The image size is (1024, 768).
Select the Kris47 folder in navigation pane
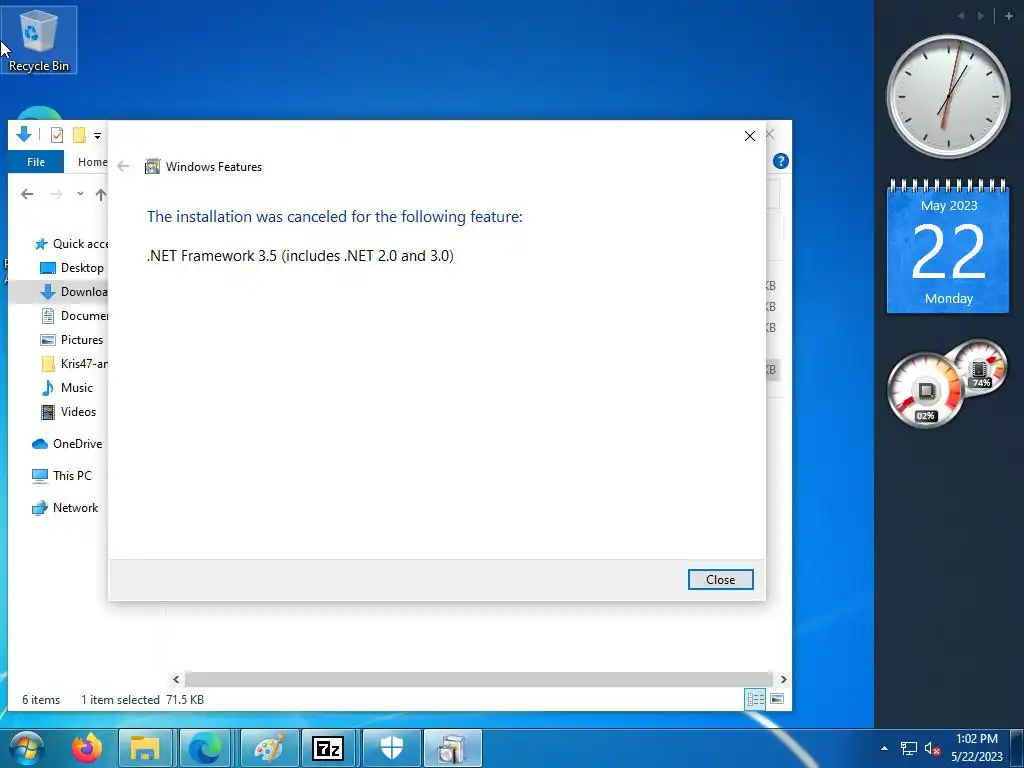[x=74, y=364]
